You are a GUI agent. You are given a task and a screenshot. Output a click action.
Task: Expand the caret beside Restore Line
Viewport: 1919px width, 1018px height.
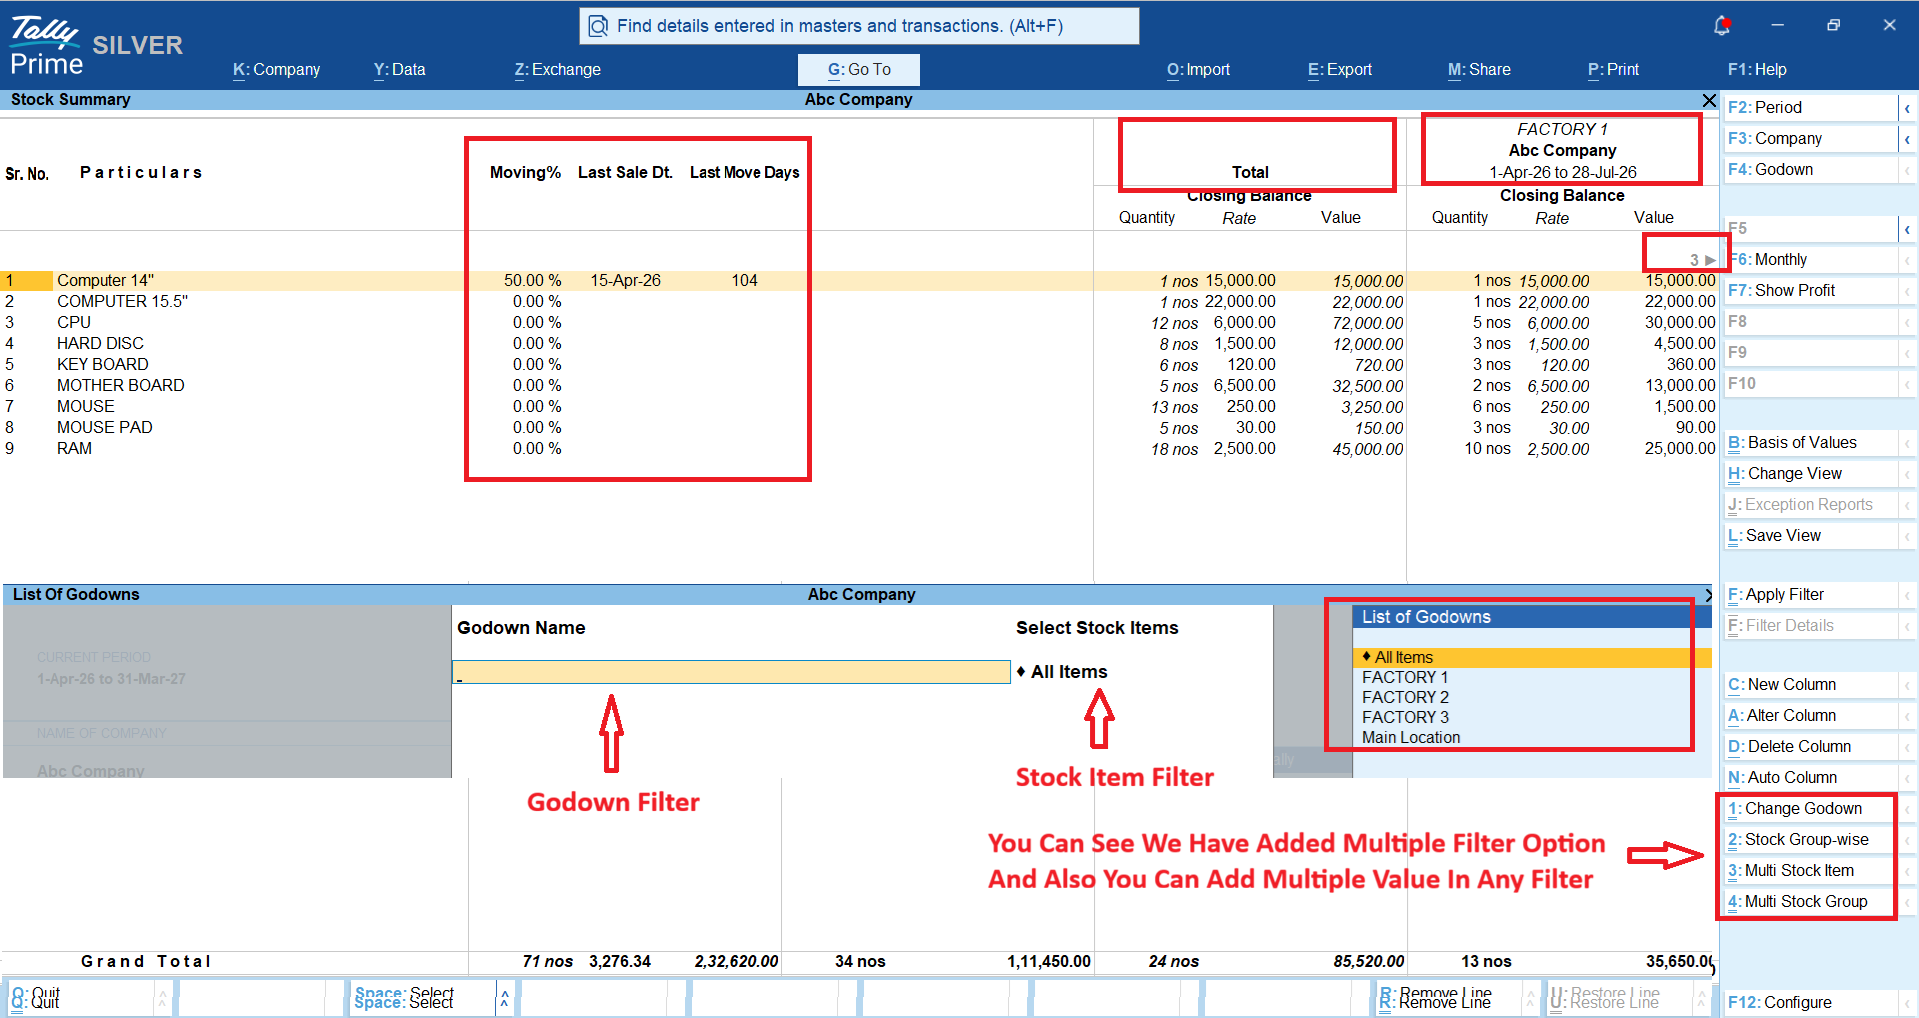[x=1701, y=998]
